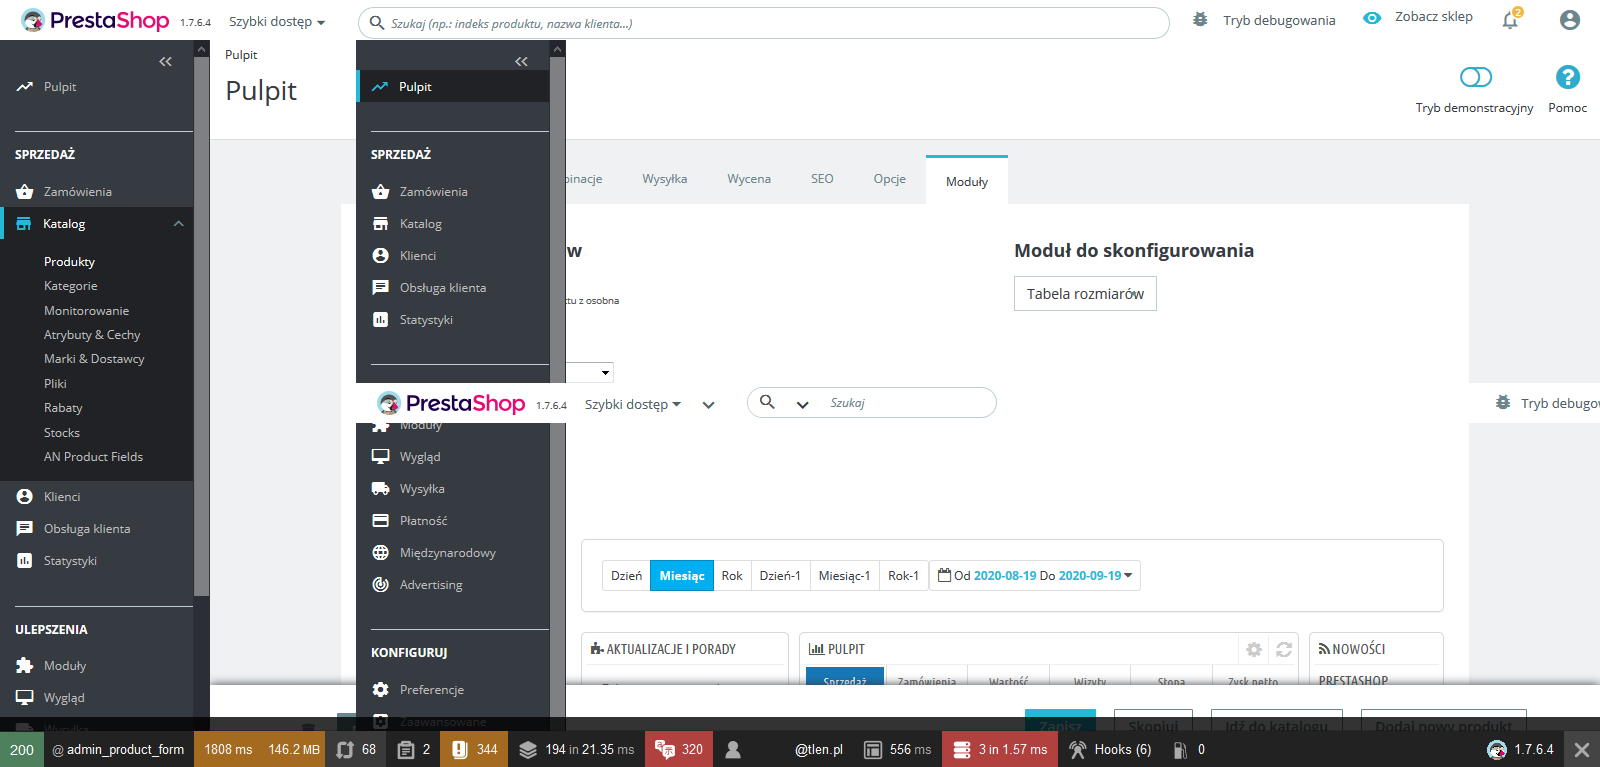Click the Pomoc question mark icon
Image resolution: width=1600 pixels, height=767 pixels.
(x=1567, y=77)
